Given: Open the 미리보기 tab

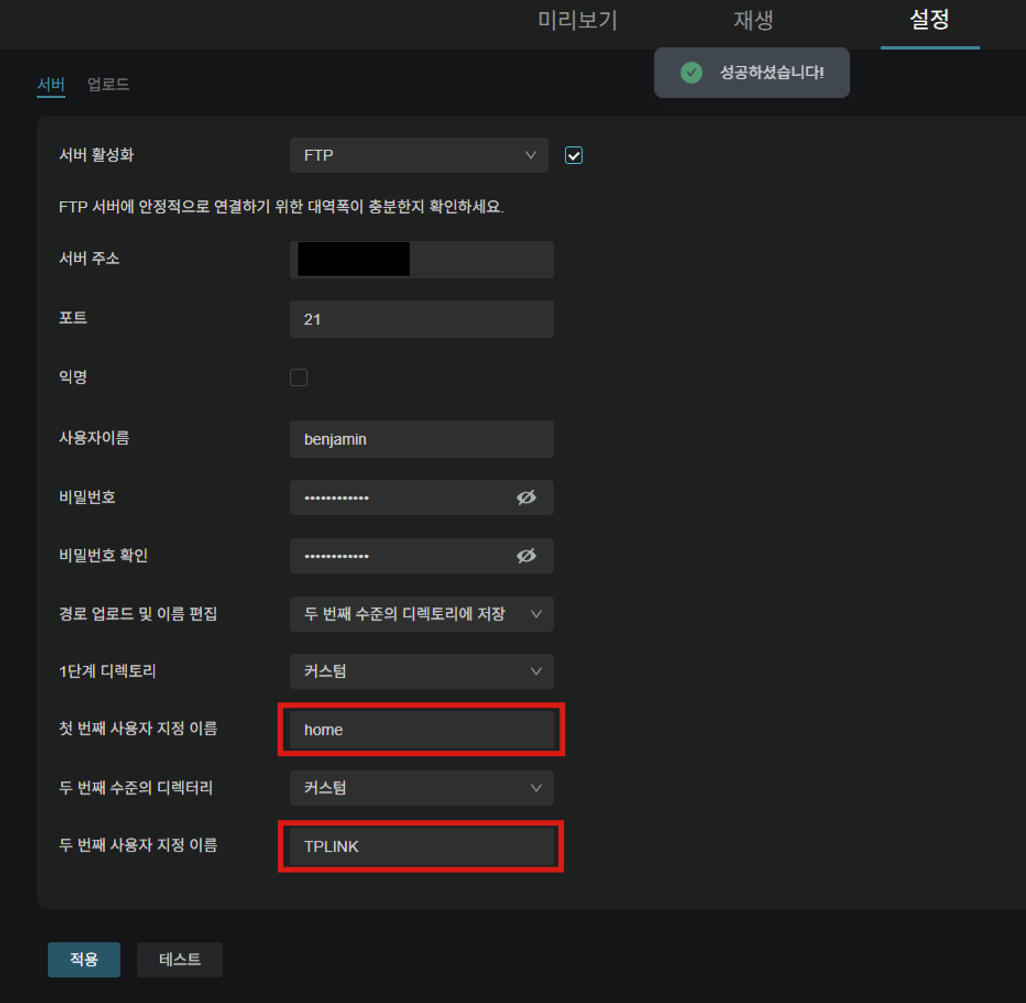Looking at the screenshot, I should coord(577,20).
